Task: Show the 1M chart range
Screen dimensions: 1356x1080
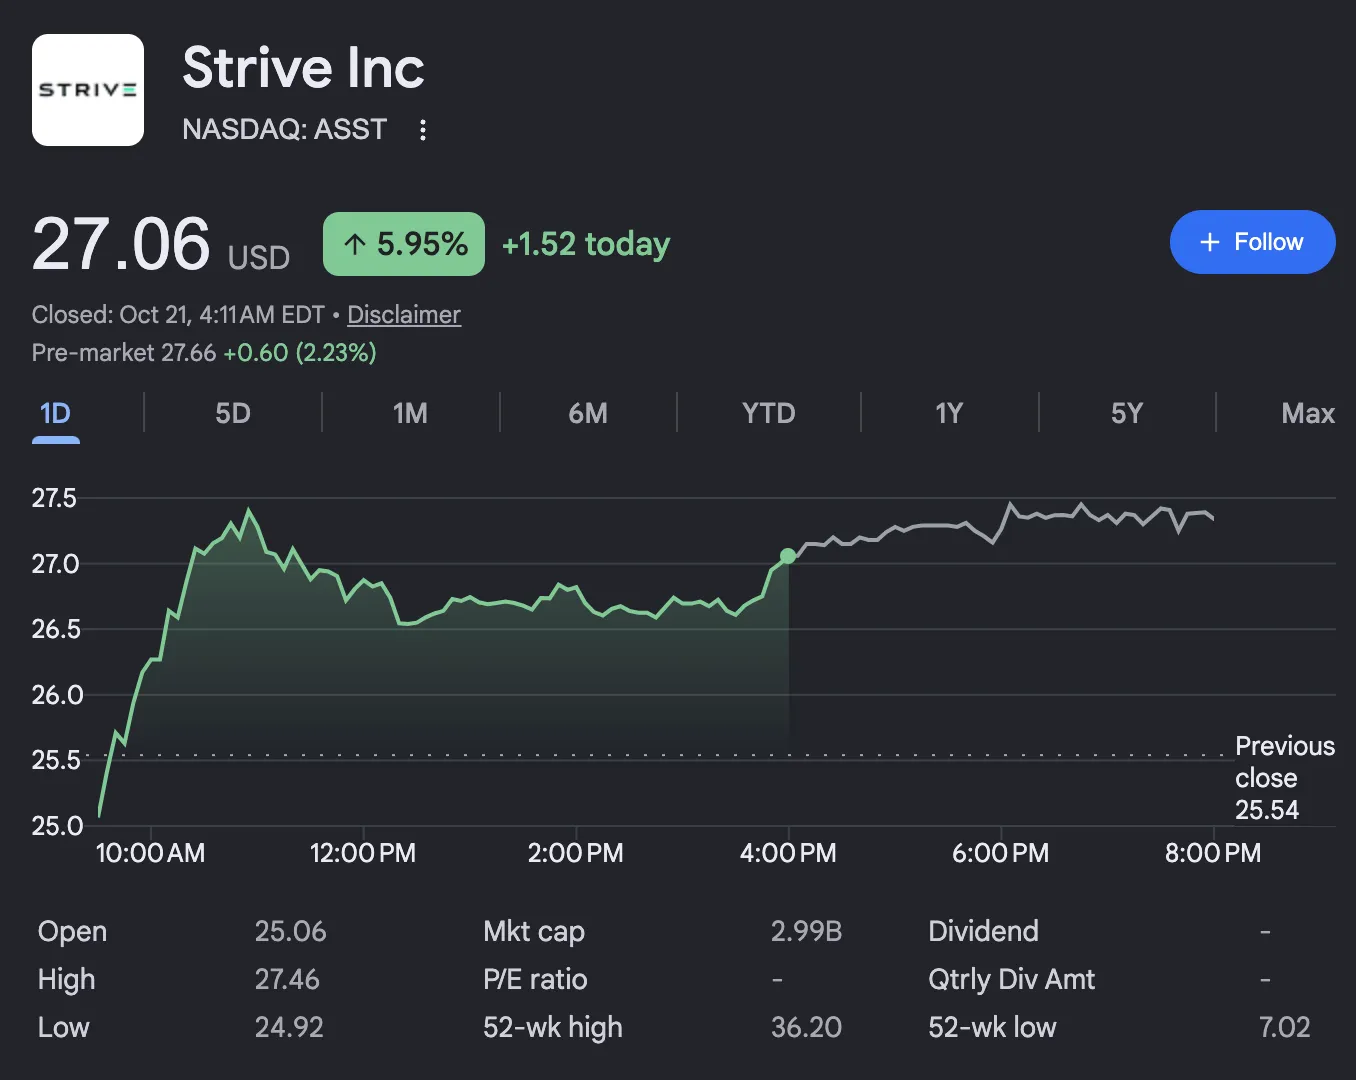Action: 410,414
